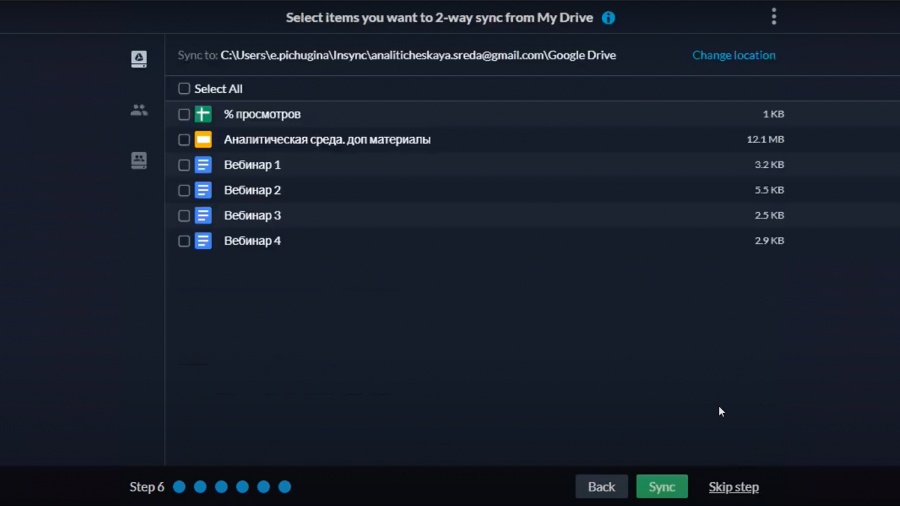Open the Shared drives sidebar icon
The width and height of the screenshot is (900, 506).
point(139,160)
